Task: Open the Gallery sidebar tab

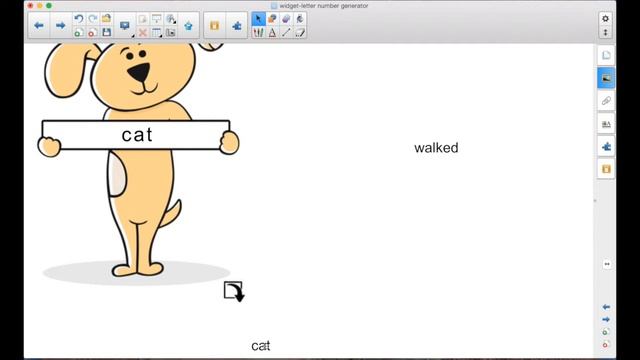Action: 606,78
